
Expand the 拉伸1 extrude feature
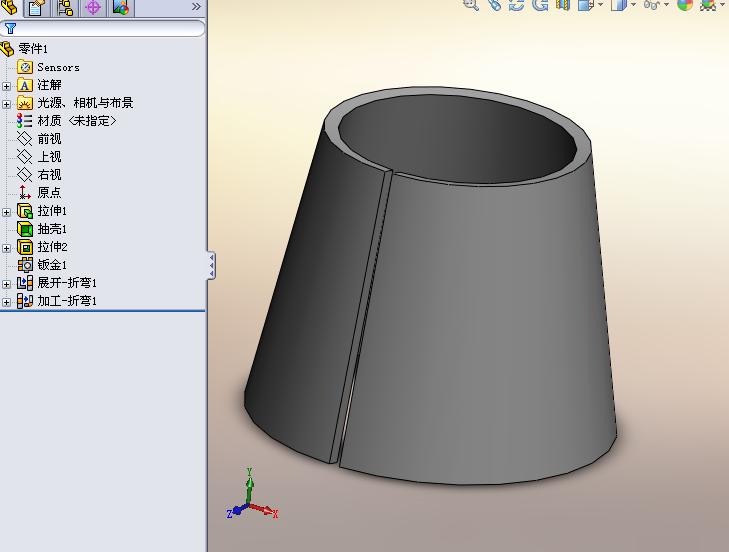pos(7,212)
